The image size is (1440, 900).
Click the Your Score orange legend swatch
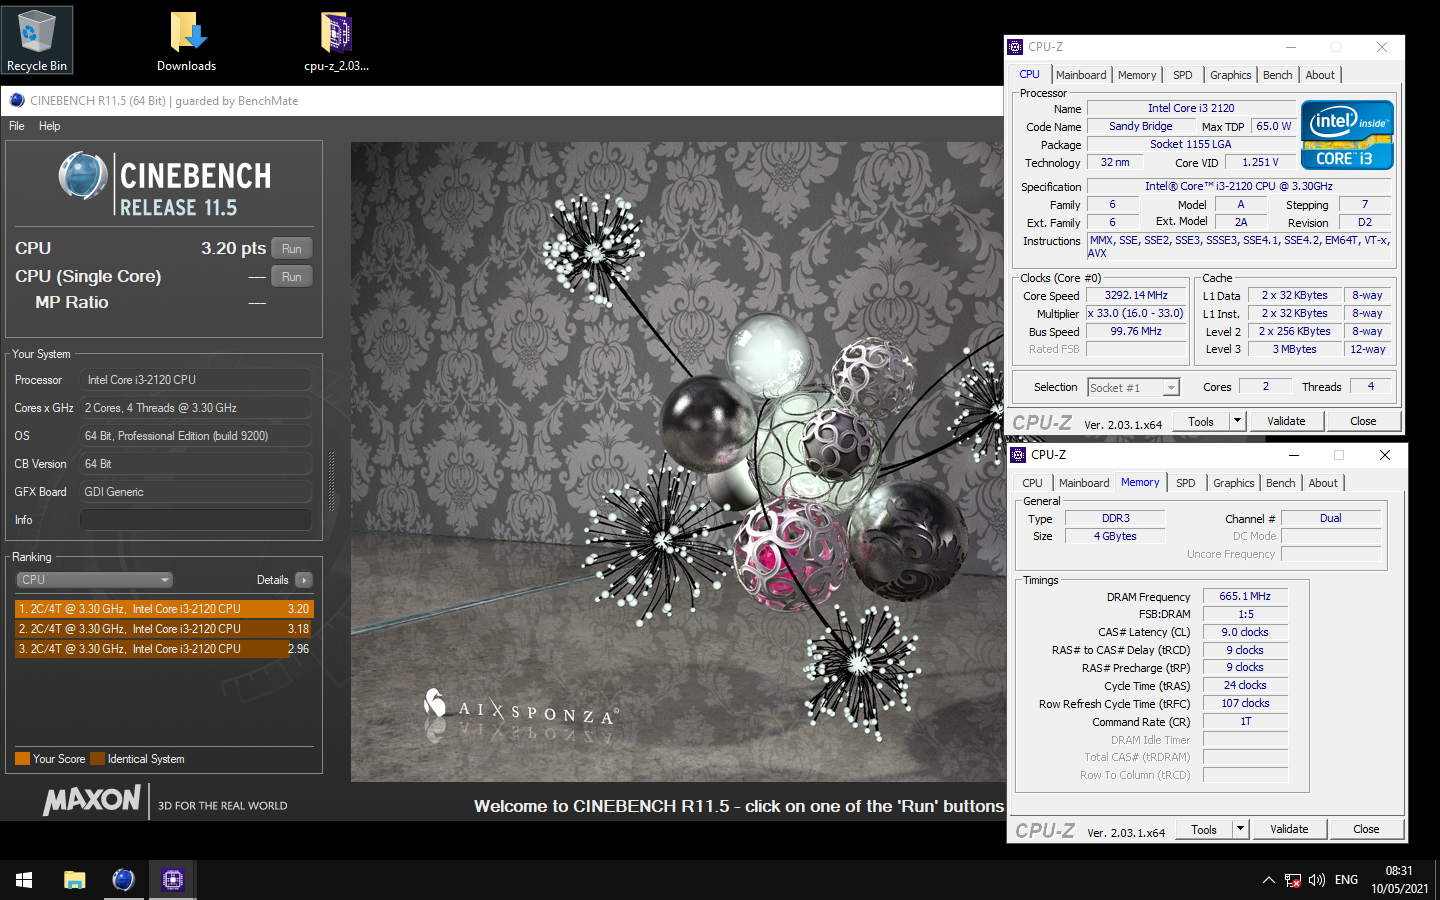[x=22, y=759]
